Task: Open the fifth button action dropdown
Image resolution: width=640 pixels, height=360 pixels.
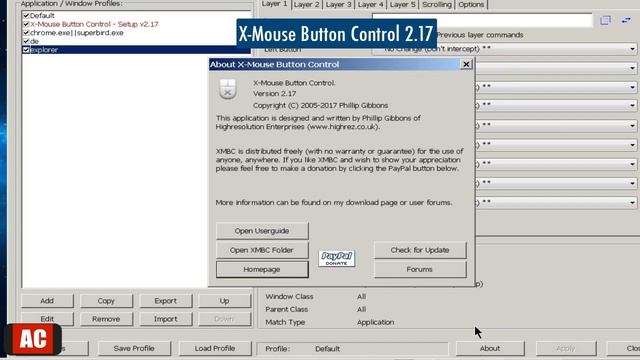Action: (632, 125)
